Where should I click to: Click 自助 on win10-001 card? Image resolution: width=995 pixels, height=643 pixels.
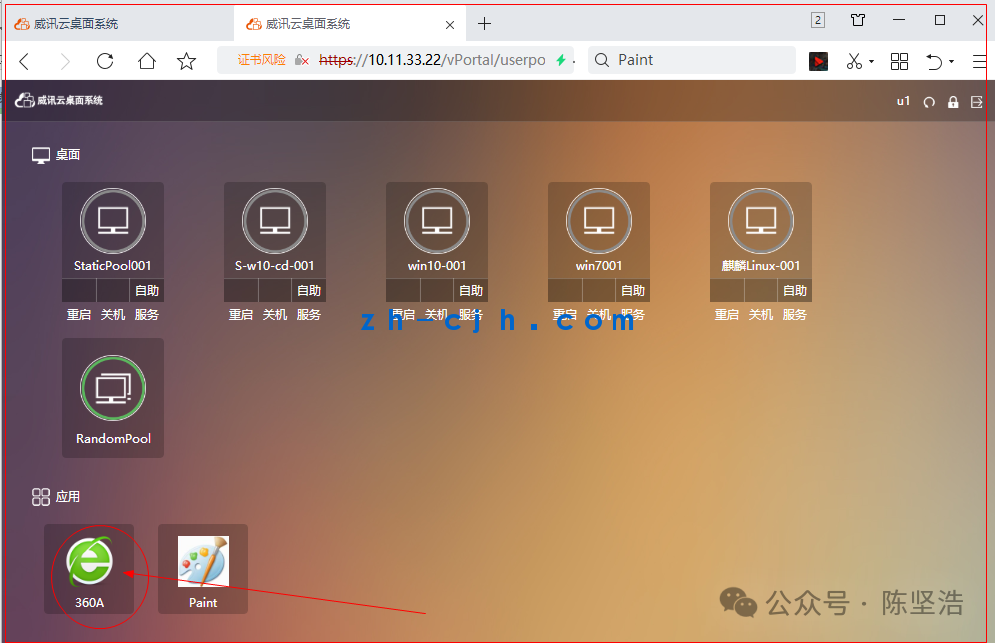click(471, 291)
